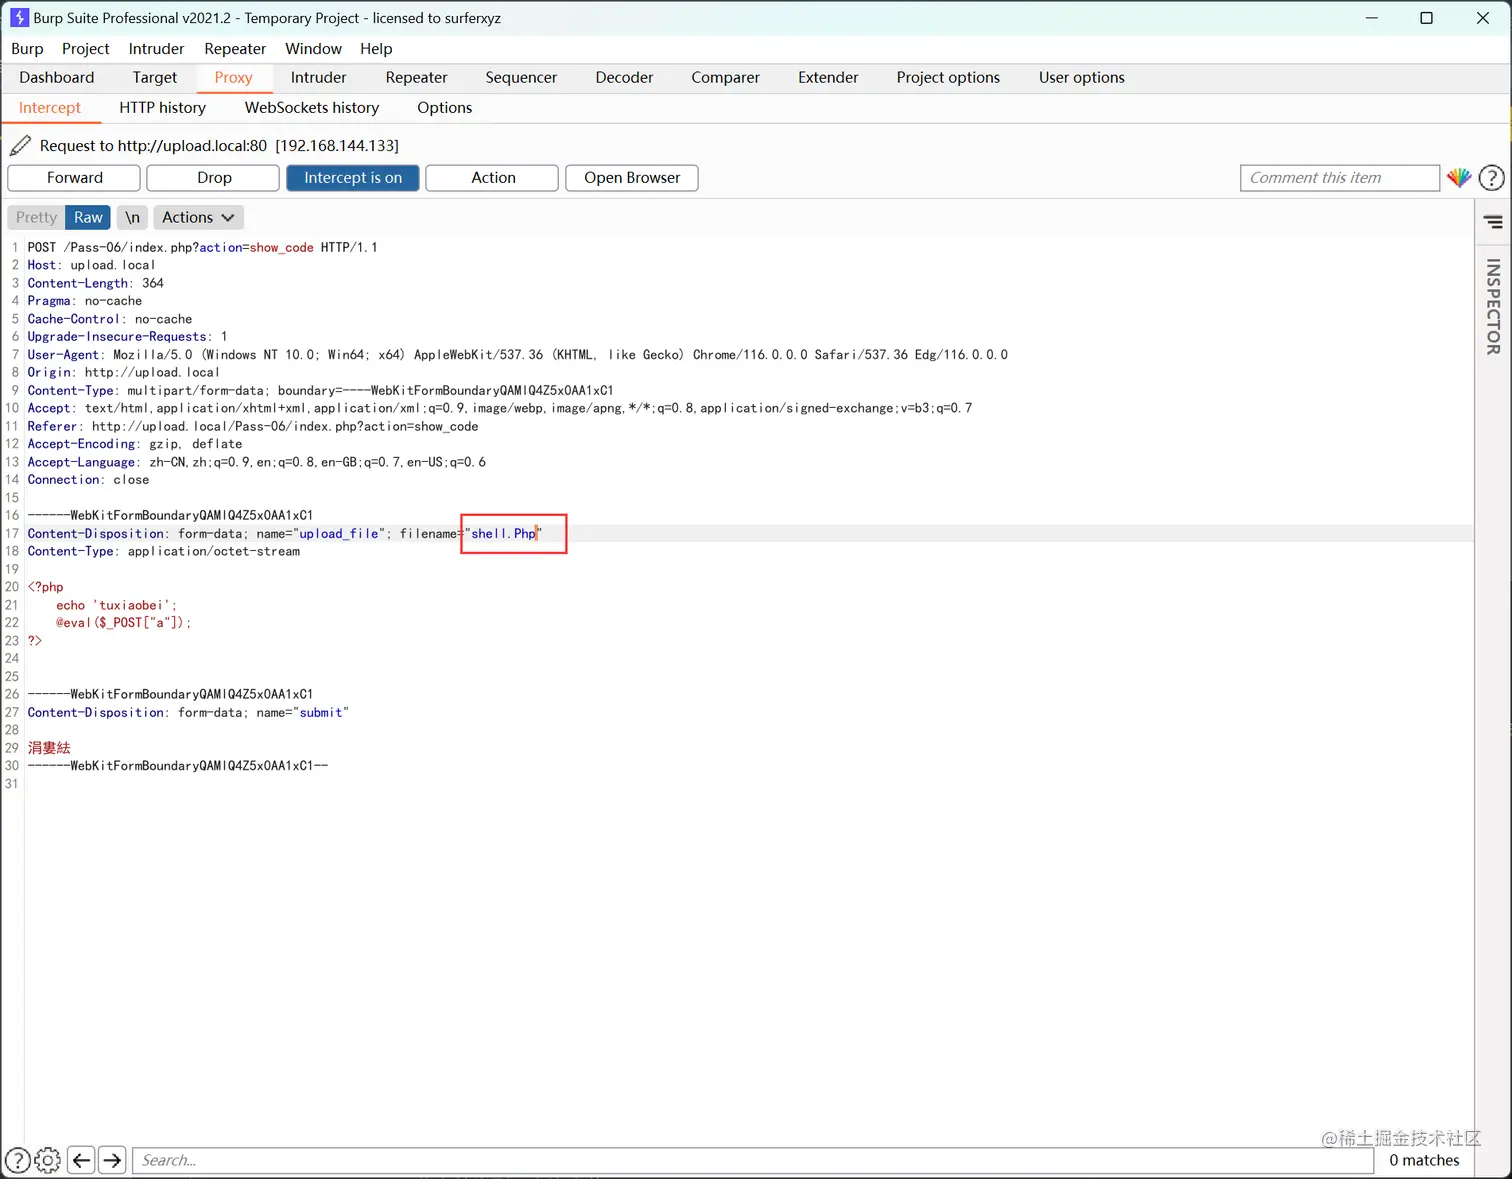
Task: Open the highlight color picker icon
Action: [x=1459, y=178]
